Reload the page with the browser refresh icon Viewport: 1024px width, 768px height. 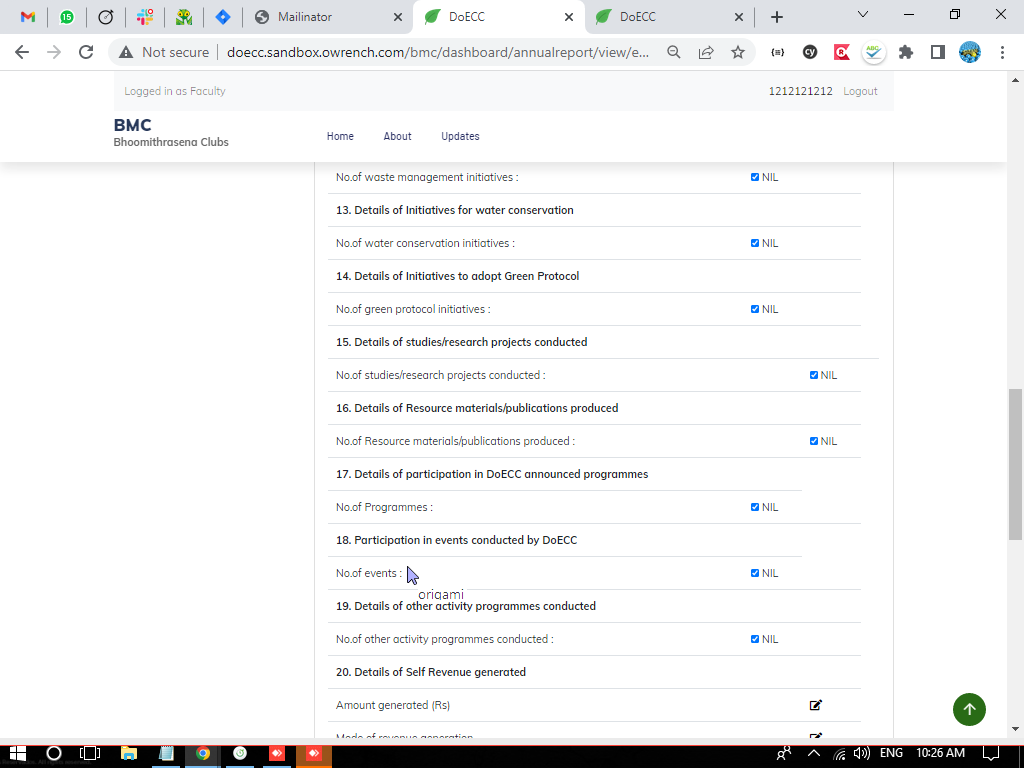pos(86,52)
